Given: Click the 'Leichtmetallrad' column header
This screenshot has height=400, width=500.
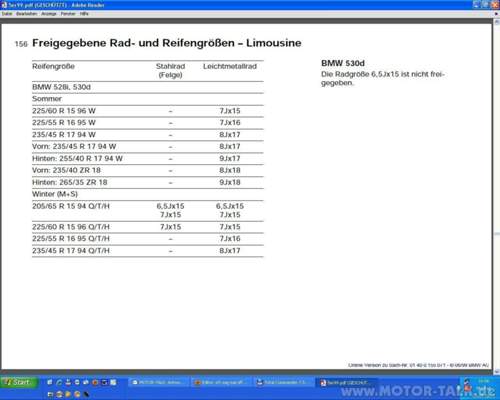Looking at the screenshot, I should [x=230, y=66].
